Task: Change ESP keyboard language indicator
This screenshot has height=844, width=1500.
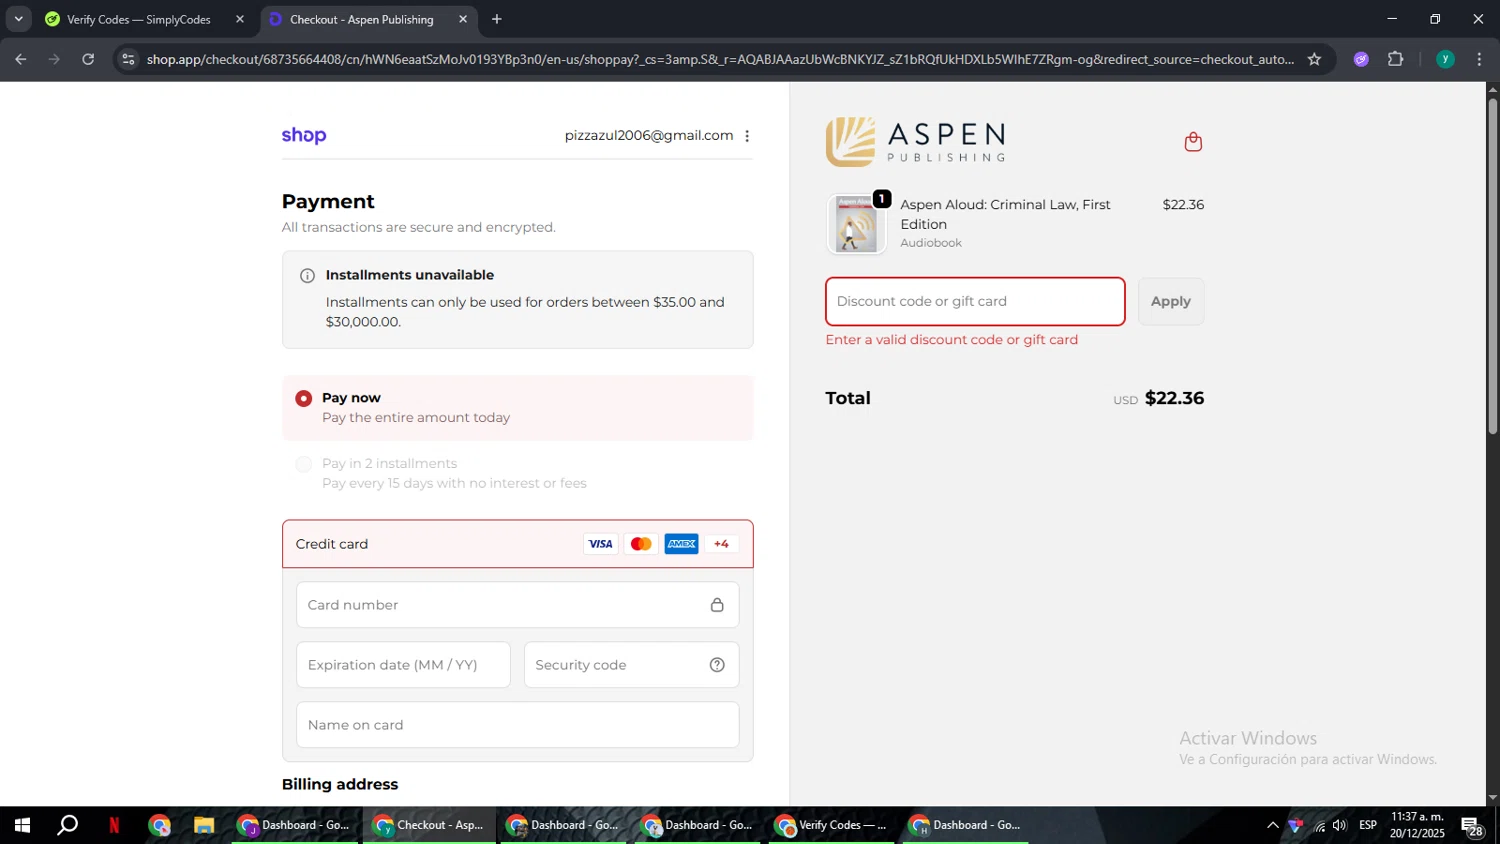Action: 1368,826
